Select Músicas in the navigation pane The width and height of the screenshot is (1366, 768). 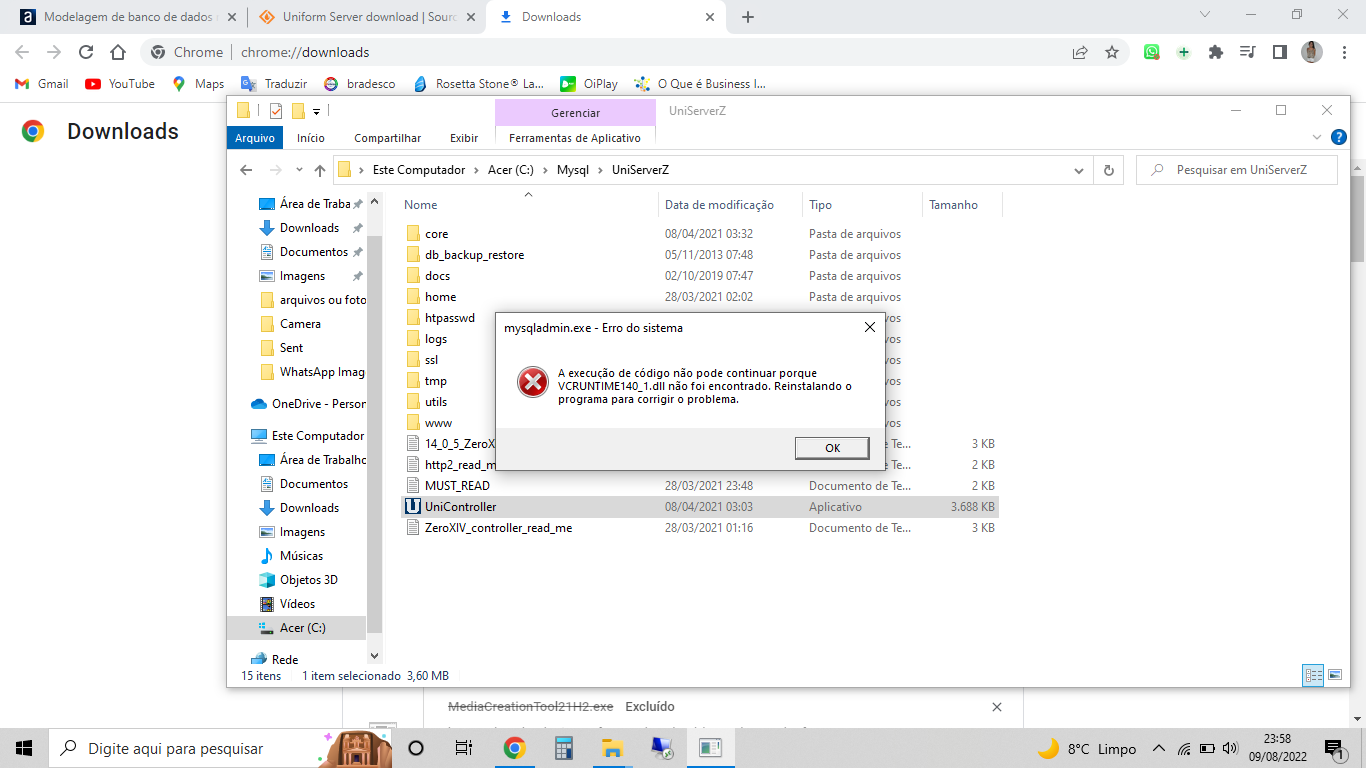coord(301,556)
